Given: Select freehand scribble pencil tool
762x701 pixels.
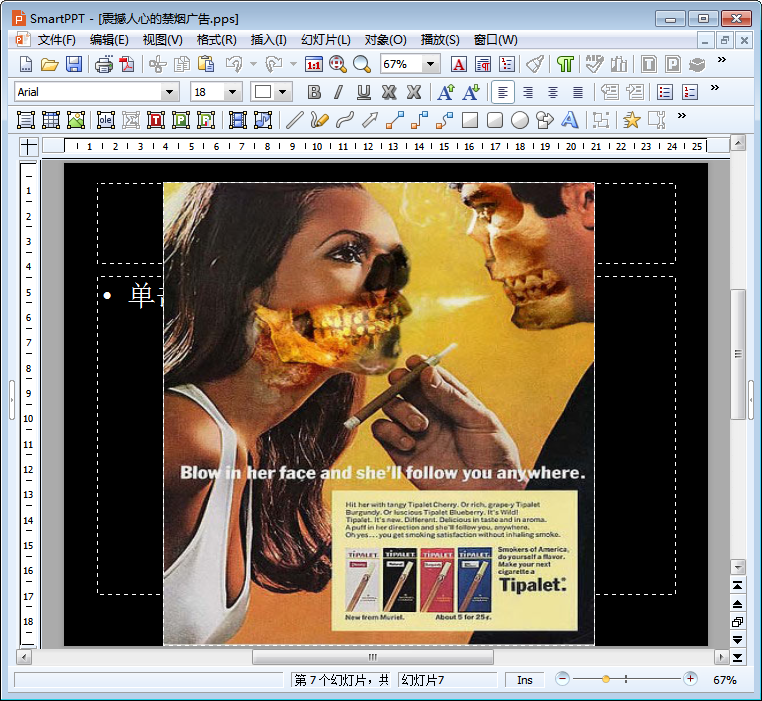Looking at the screenshot, I should 319,120.
